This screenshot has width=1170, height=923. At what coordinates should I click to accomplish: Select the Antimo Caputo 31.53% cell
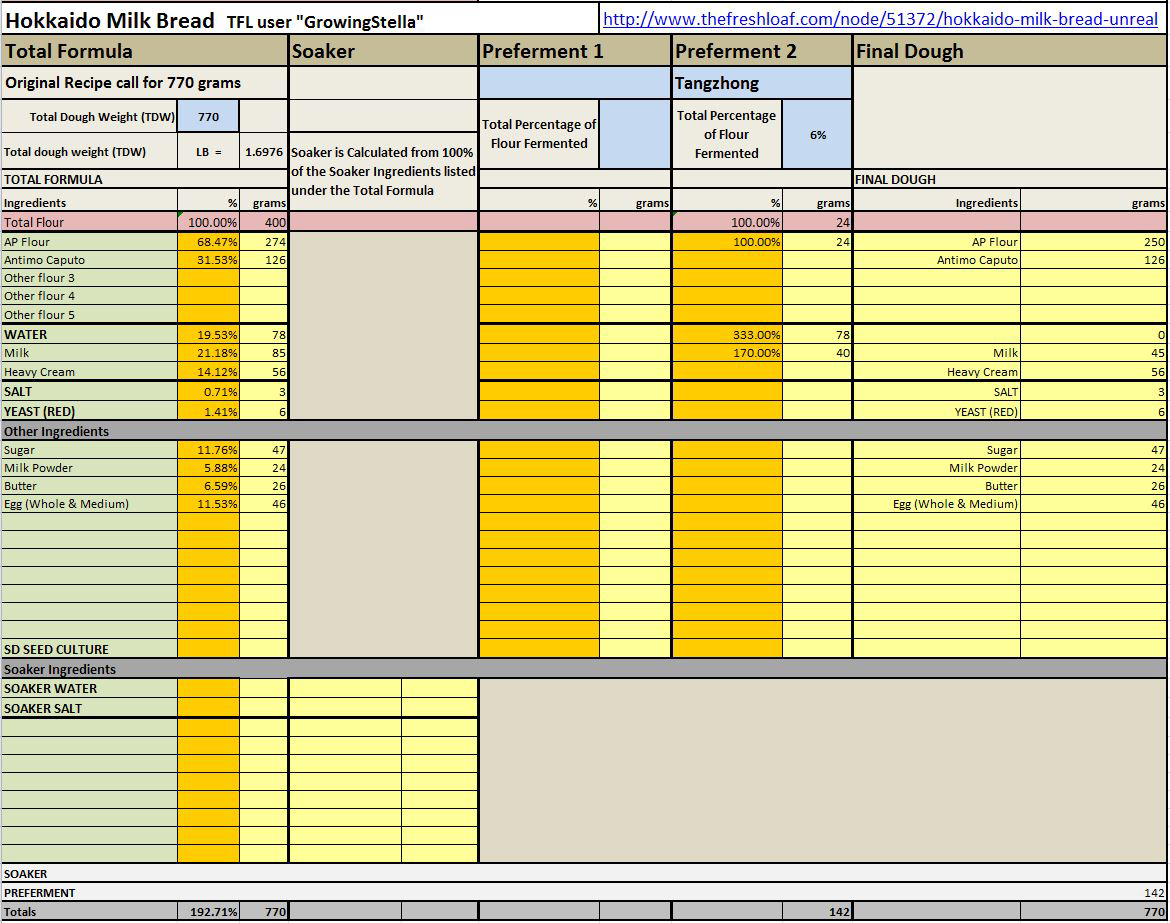(209, 260)
